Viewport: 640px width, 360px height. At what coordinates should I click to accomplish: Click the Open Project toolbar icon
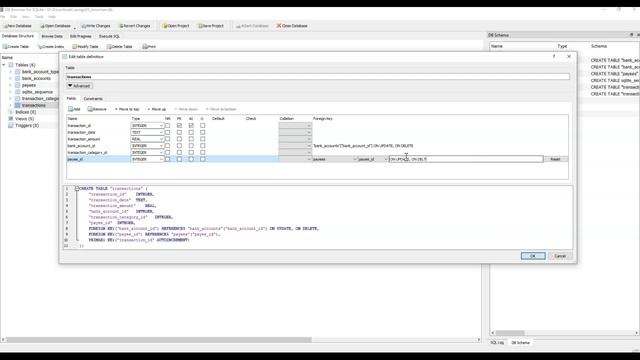tap(165, 26)
